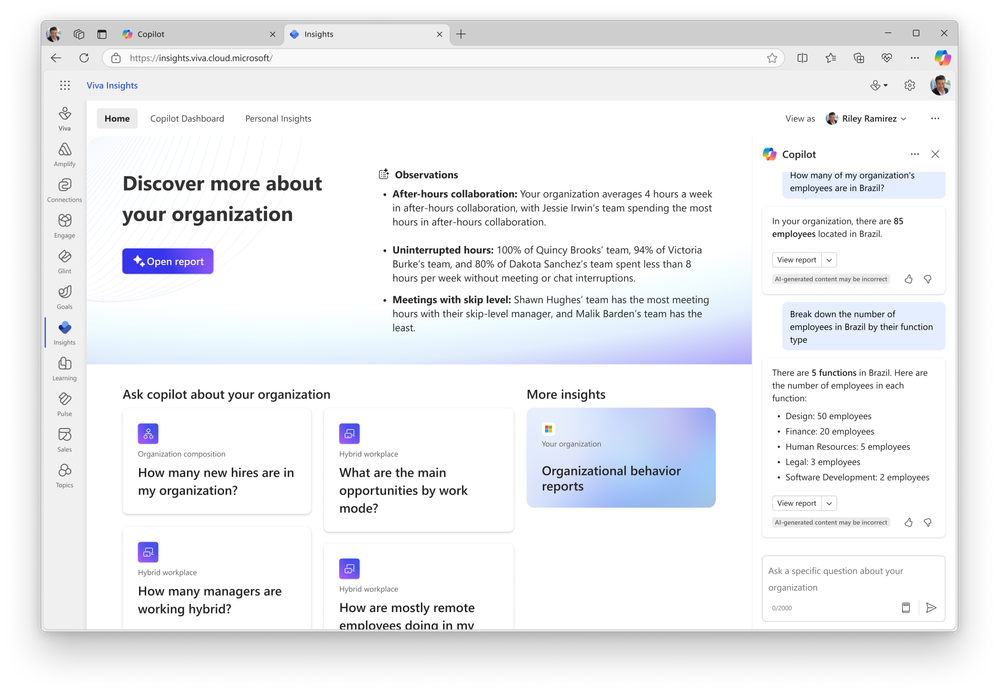Screen dimensions: 999x693
Task: Expand the View report arrow under the 85 employees answer
Action: pyautogui.click(x=829, y=260)
